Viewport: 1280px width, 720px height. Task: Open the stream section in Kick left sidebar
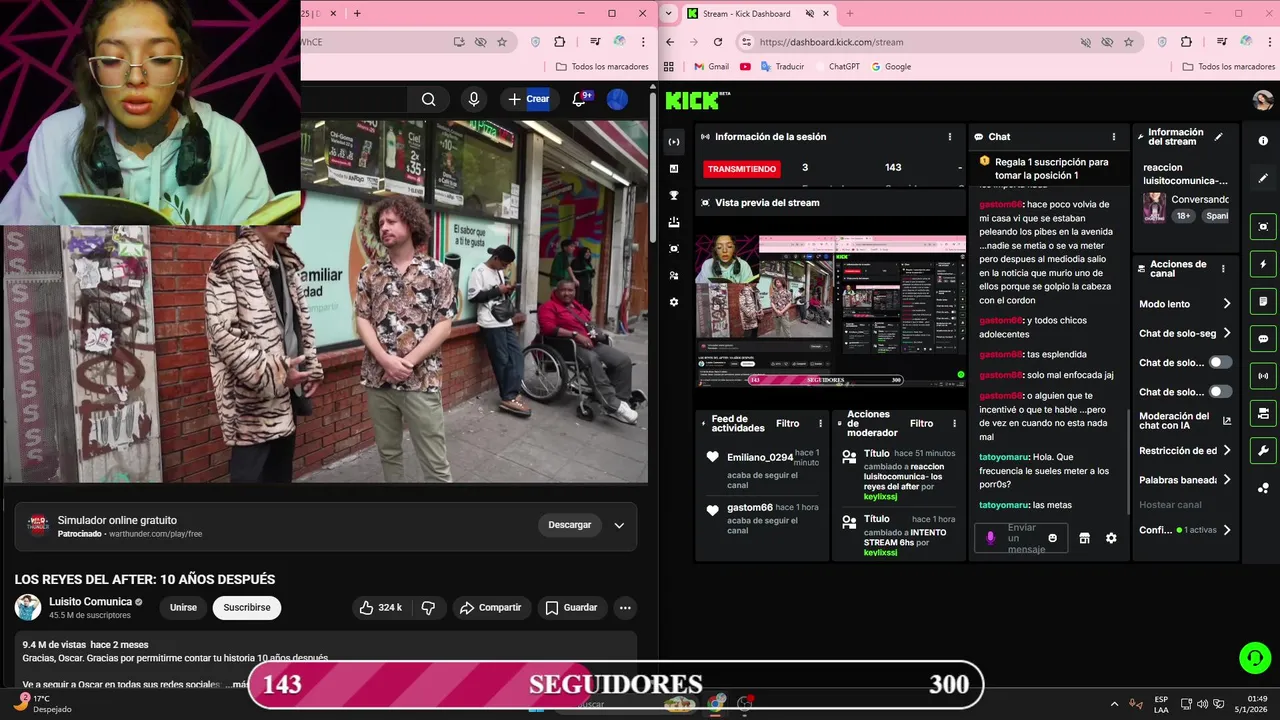(674, 142)
